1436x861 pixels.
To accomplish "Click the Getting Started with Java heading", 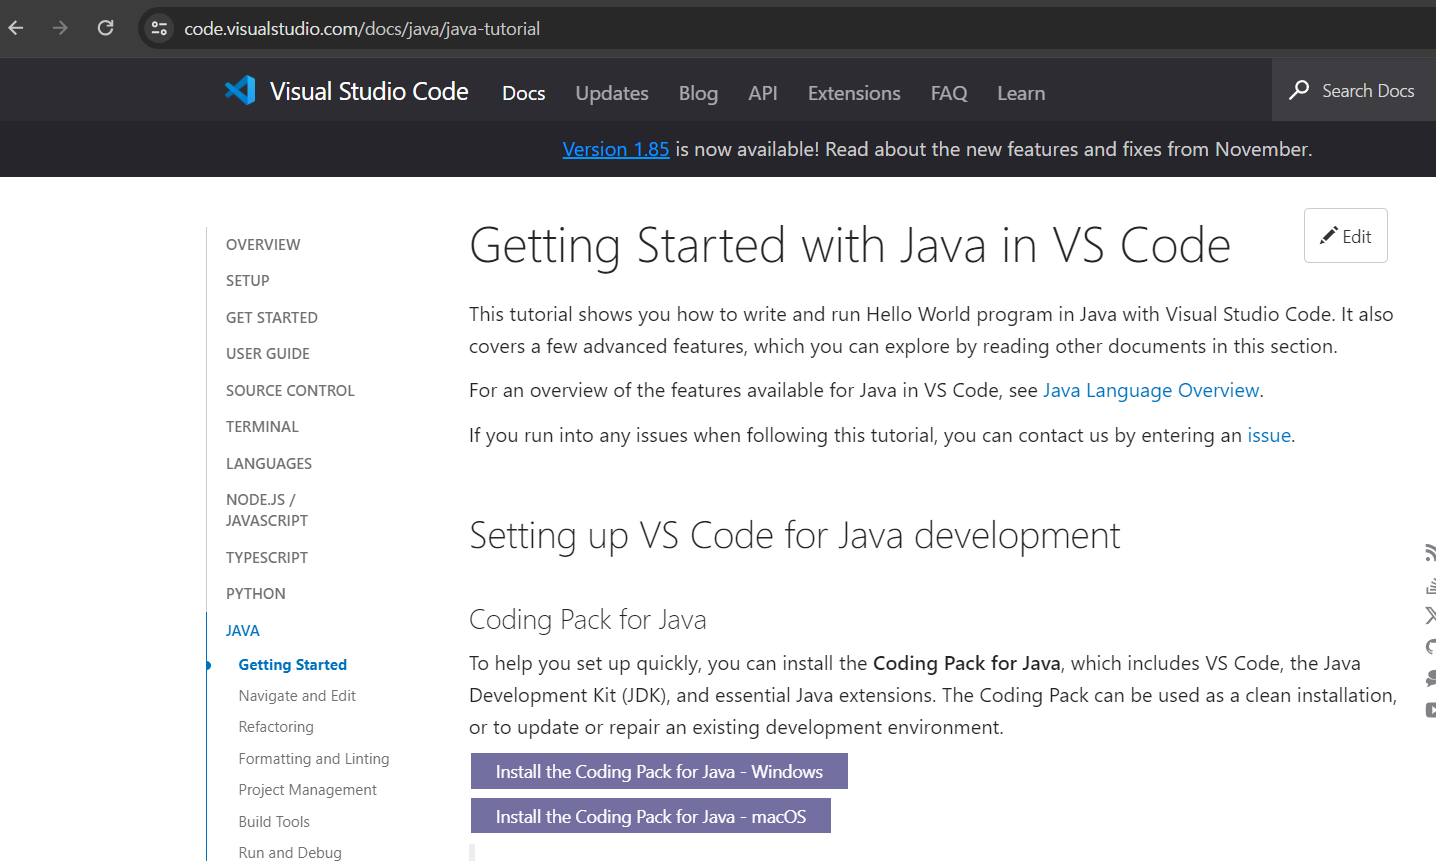I will 850,246.
